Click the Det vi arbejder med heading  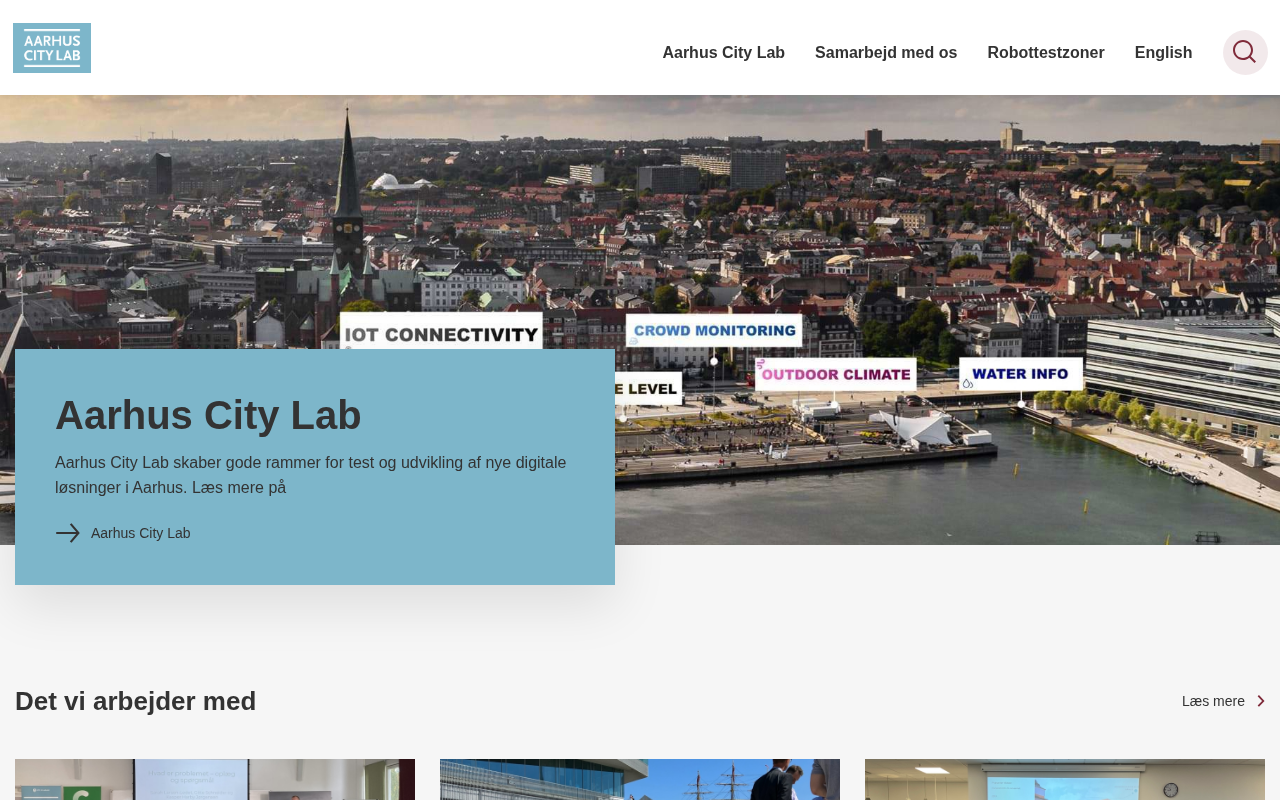tap(136, 701)
